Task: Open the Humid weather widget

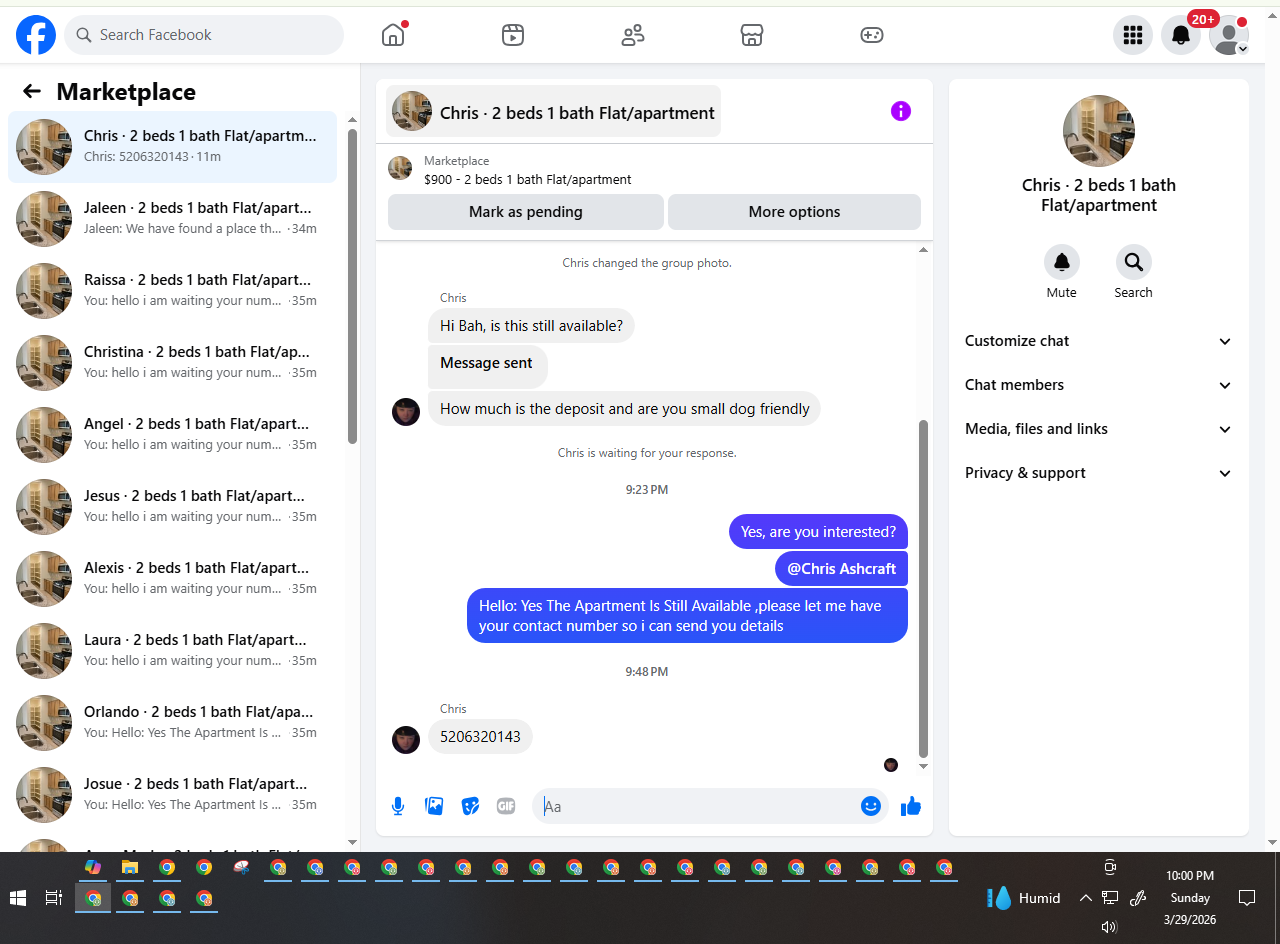Action: pyautogui.click(x=1023, y=898)
